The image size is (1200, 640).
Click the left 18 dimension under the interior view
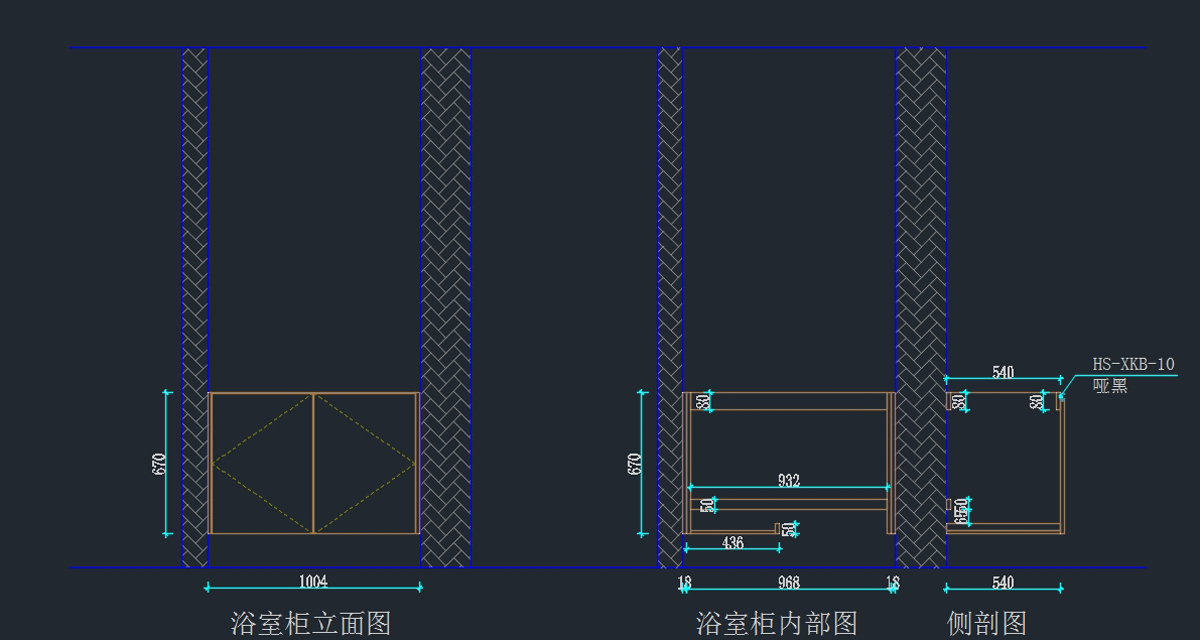point(685,582)
